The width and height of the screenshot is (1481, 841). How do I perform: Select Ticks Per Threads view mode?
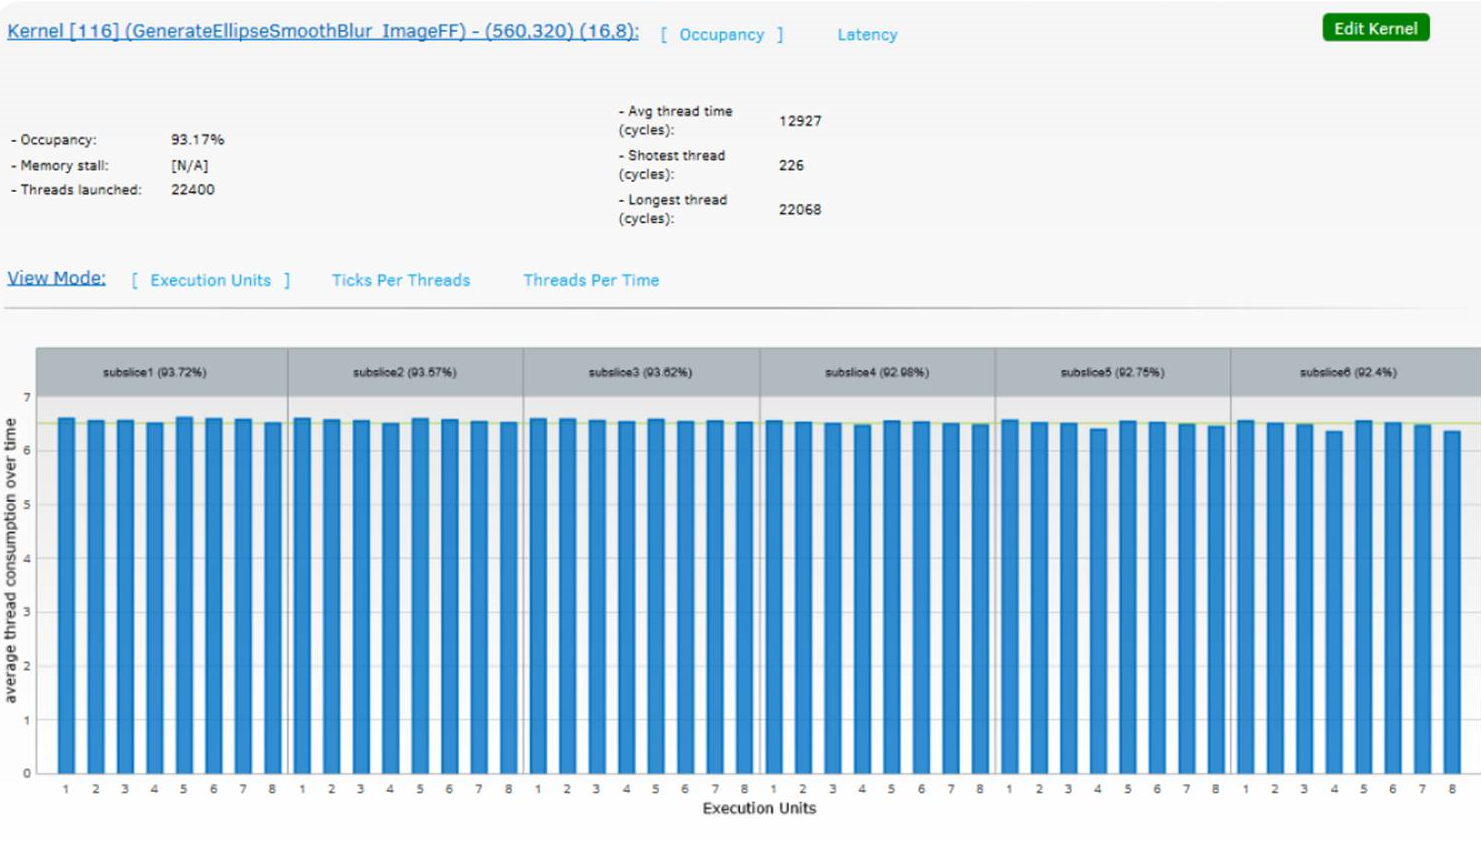click(400, 281)
